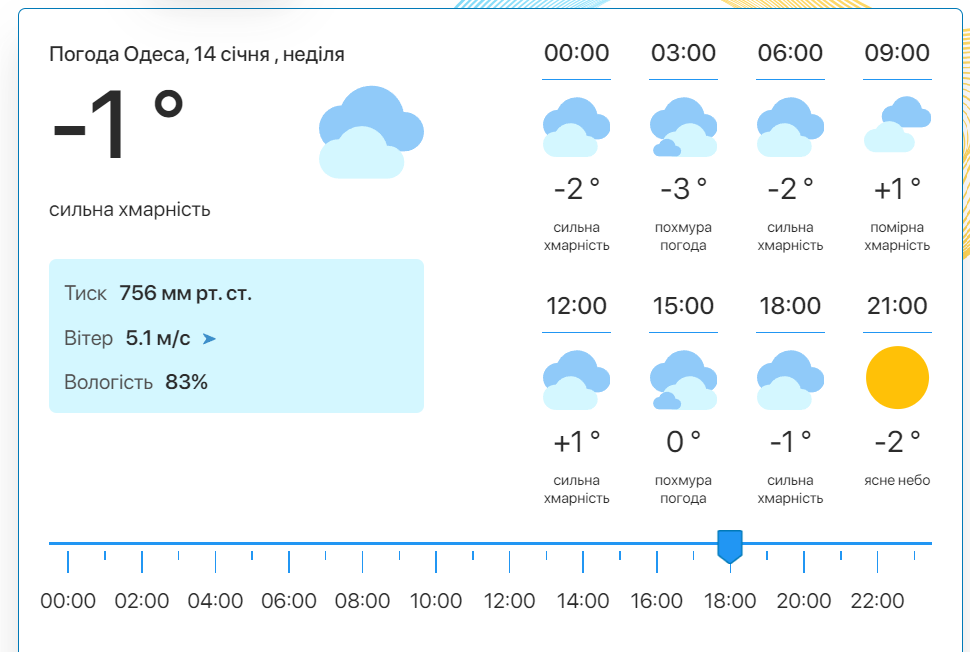
Task: Click the overcast cloud icon under 15:00
Action: [x=683, y=380]
